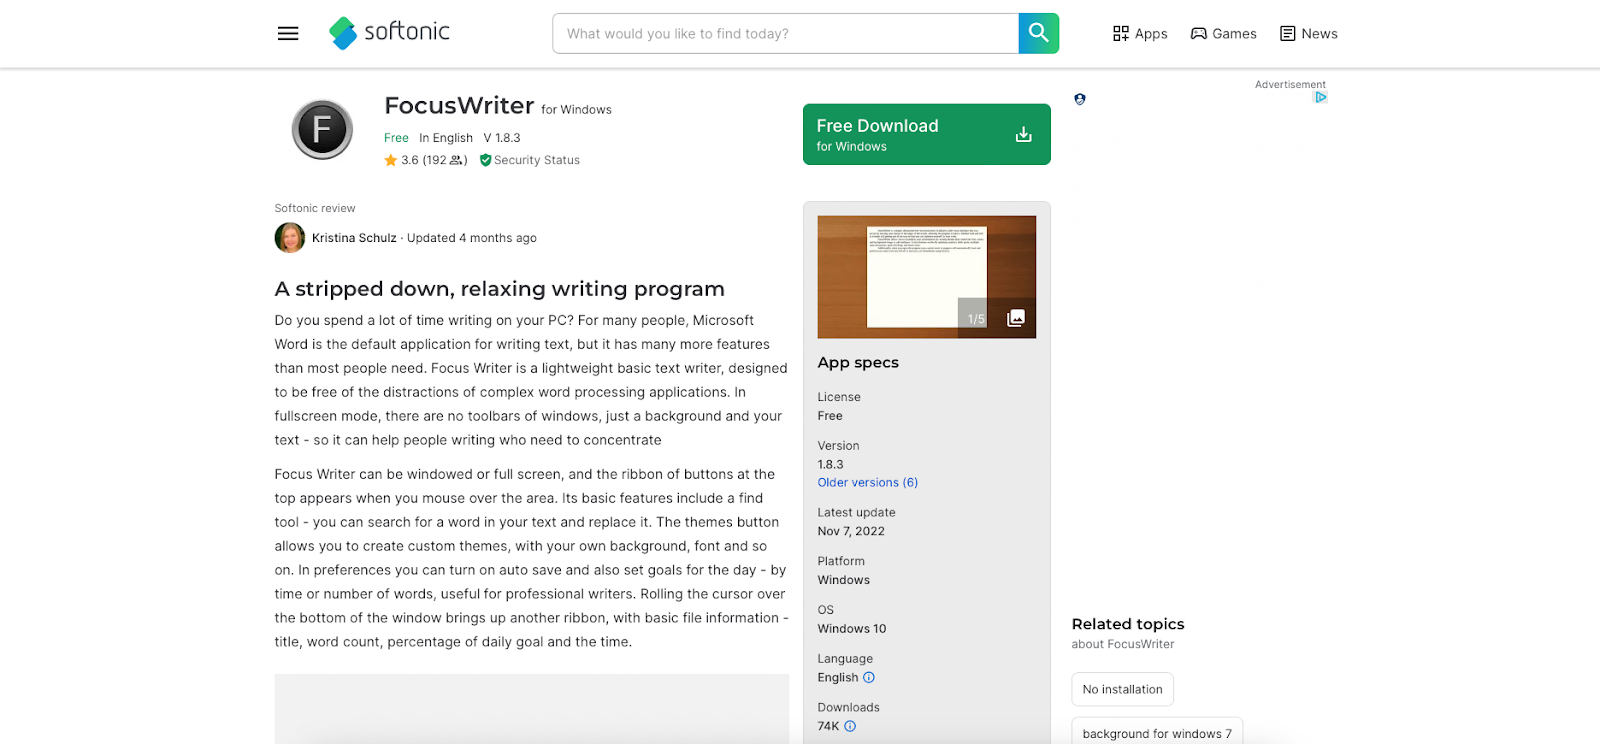Open the Apps menu
The image size is (1600, 744).
pyautogui.click(x=1140, y=33)
